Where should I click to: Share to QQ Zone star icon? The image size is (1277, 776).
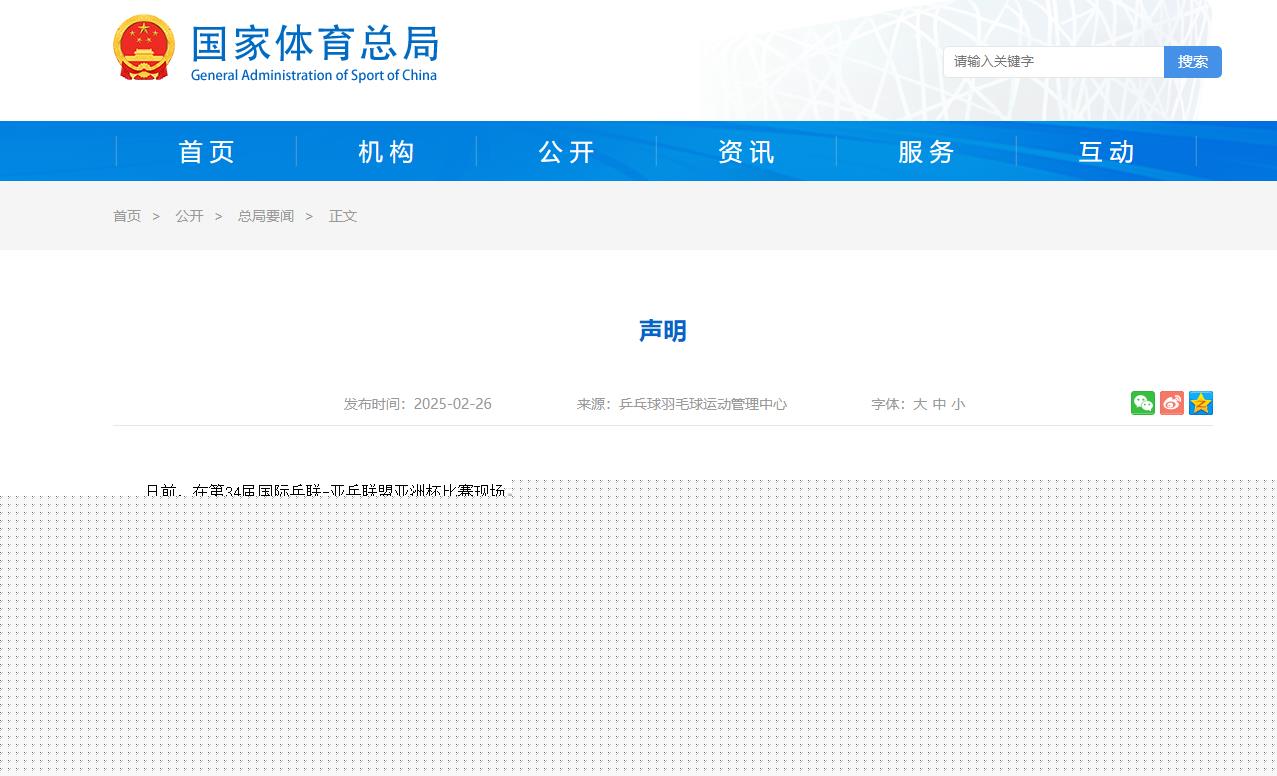coord(1200,403)
